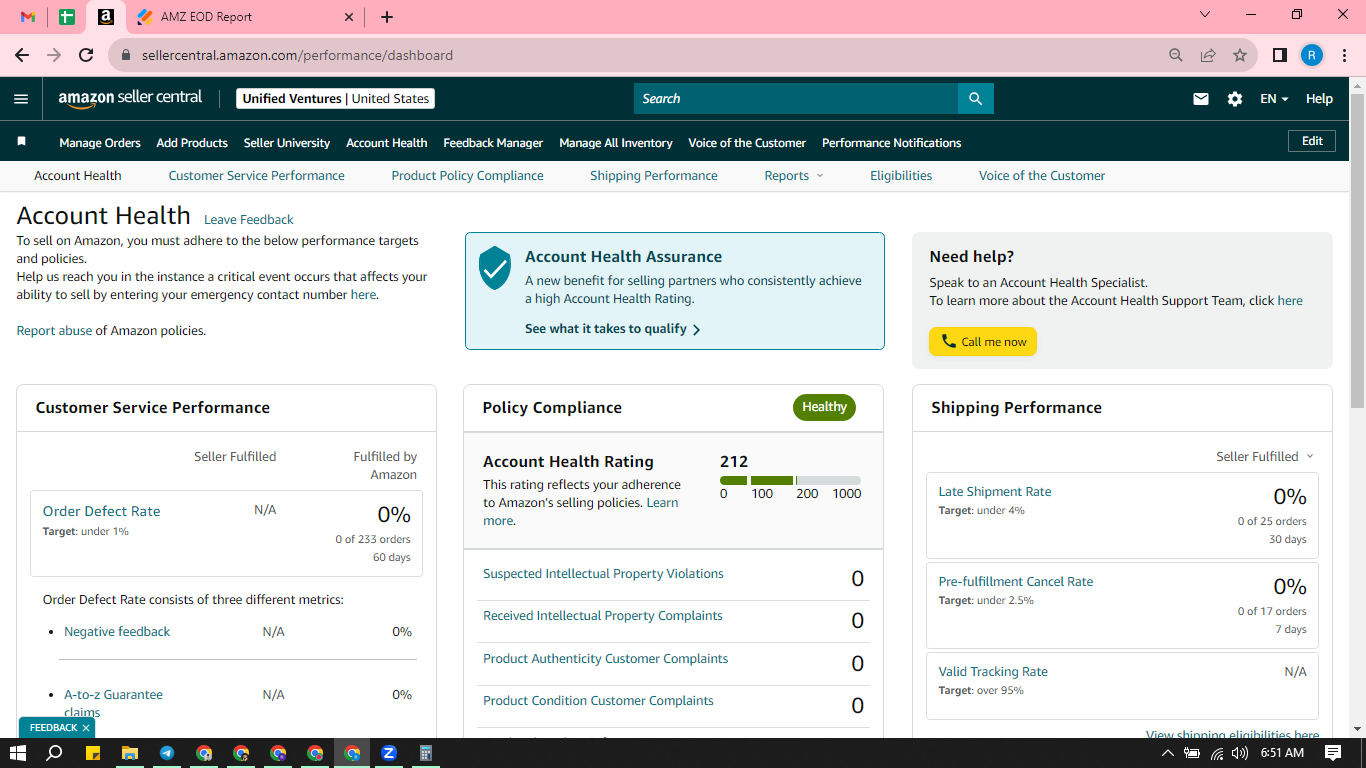Switch to Customer Service Performance tab
1366x768 pixels.
pos(256,175)
